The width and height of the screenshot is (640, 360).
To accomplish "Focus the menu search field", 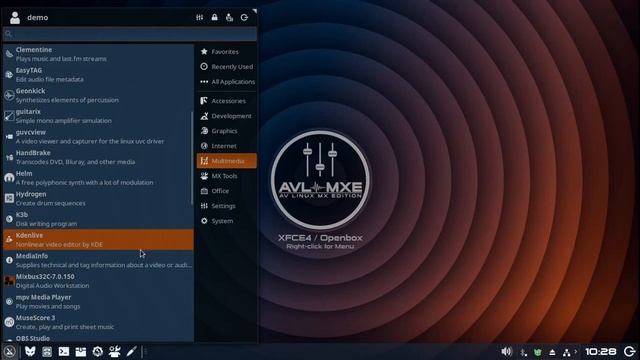I will click(x=130, y=34).
